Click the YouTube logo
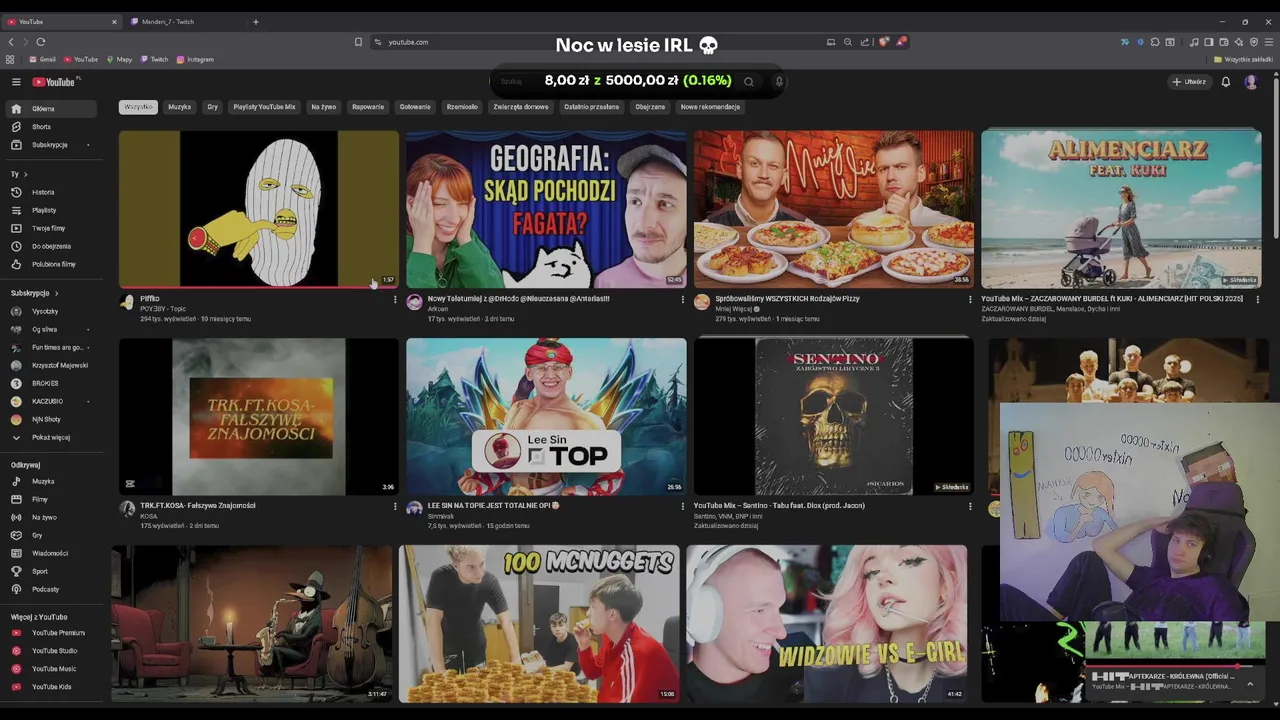Viewport: 1280px width, 720px height. [x=54, y=82]
